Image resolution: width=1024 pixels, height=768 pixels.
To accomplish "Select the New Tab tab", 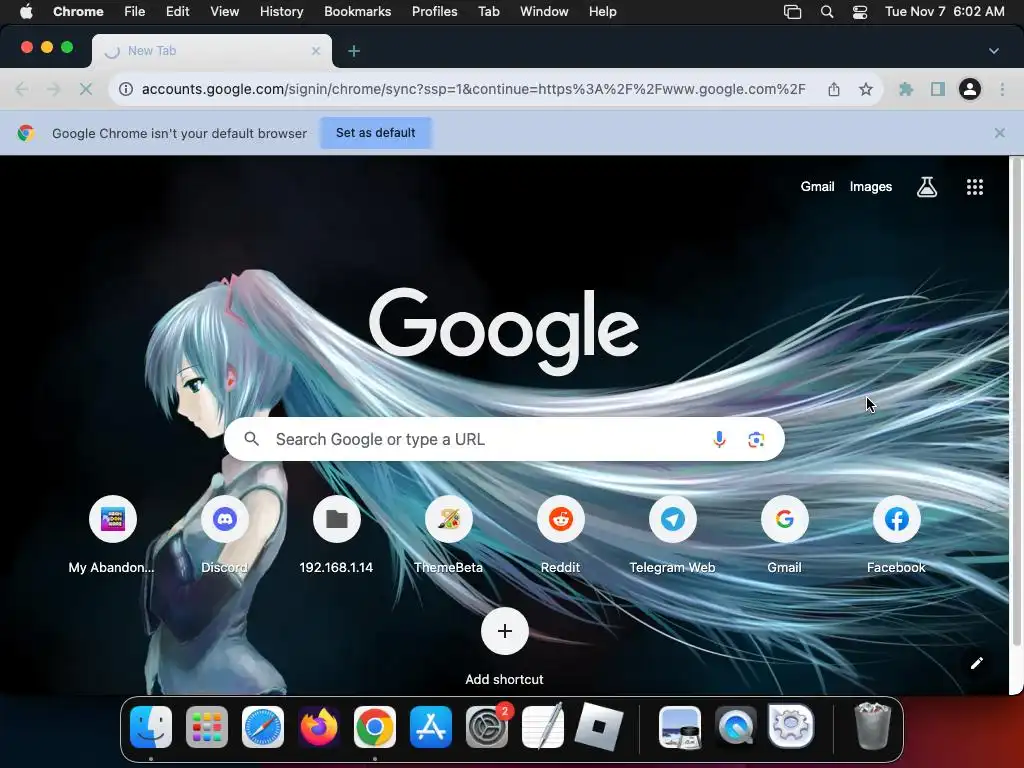I will [x=212, y=51].
